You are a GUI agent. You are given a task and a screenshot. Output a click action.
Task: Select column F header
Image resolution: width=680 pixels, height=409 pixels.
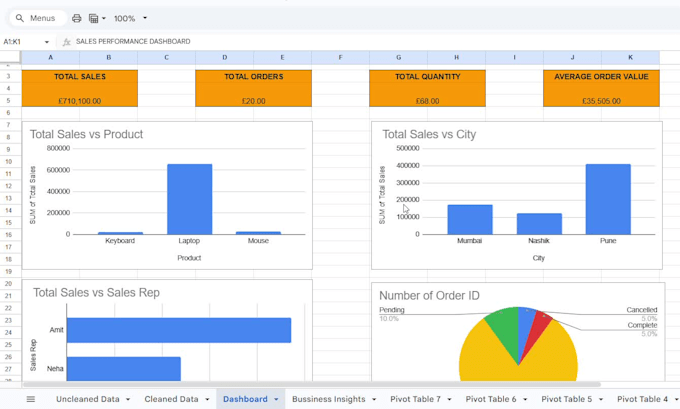pos(340,57)
